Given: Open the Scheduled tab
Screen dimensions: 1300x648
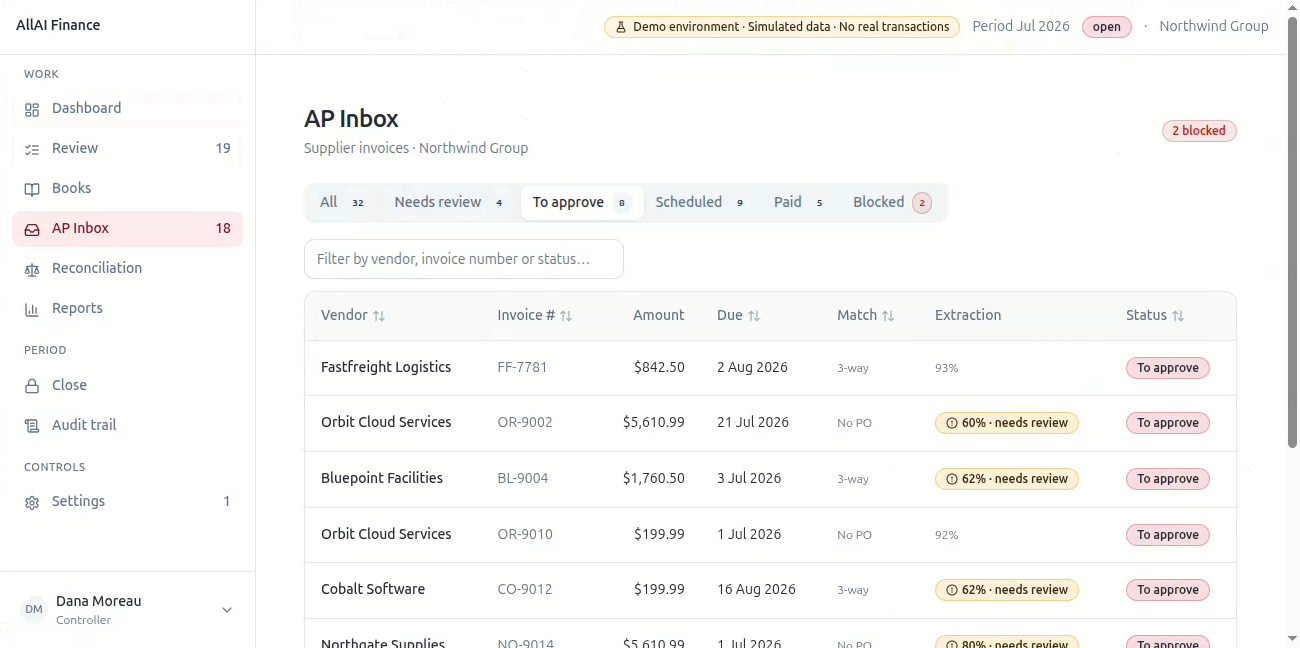Looking at the screenshot, I should coord(702,202).
